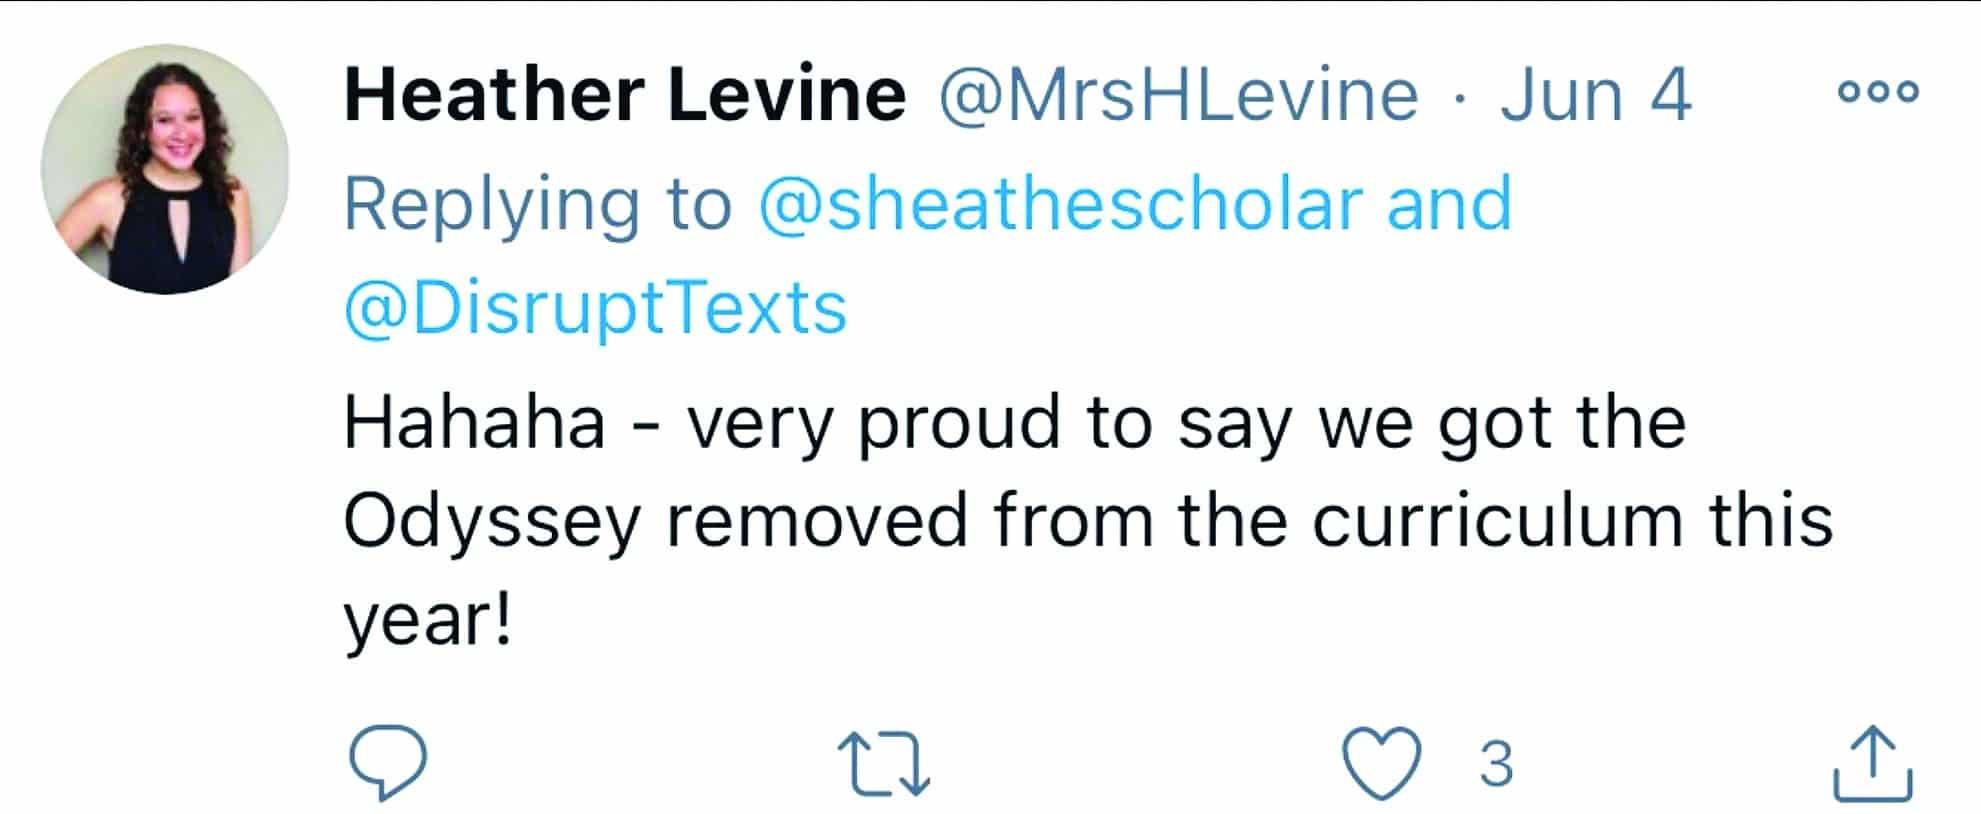Open the @sheathescholar mention
The width and height of the screenshot is (1981, 814).
1061,203
